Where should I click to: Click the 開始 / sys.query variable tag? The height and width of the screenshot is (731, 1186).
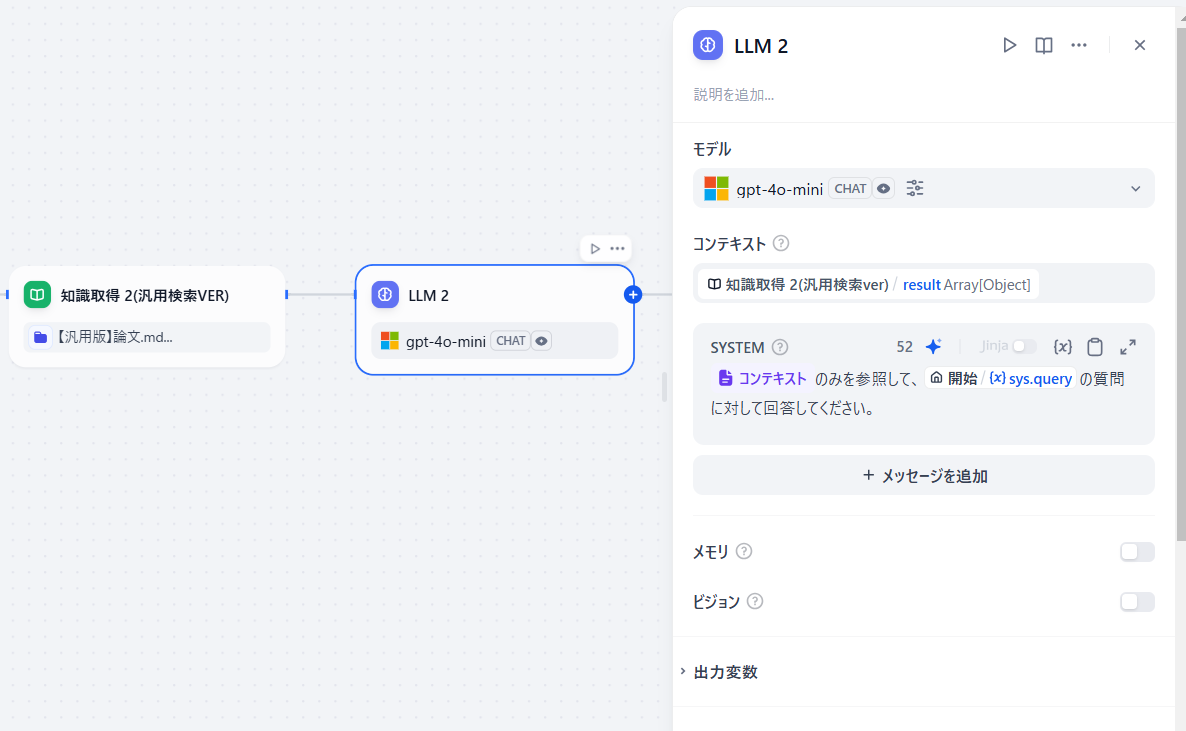click(1001, 378)
